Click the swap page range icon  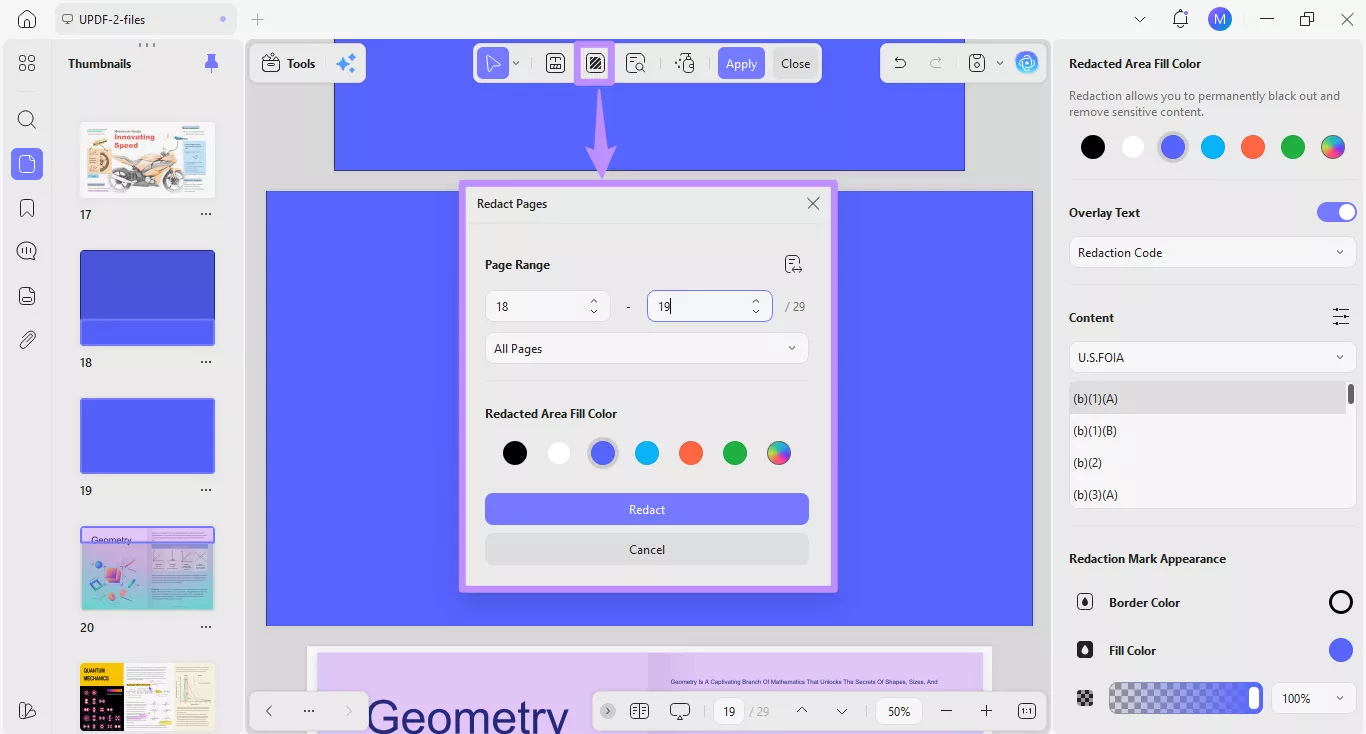coord(793,264)
